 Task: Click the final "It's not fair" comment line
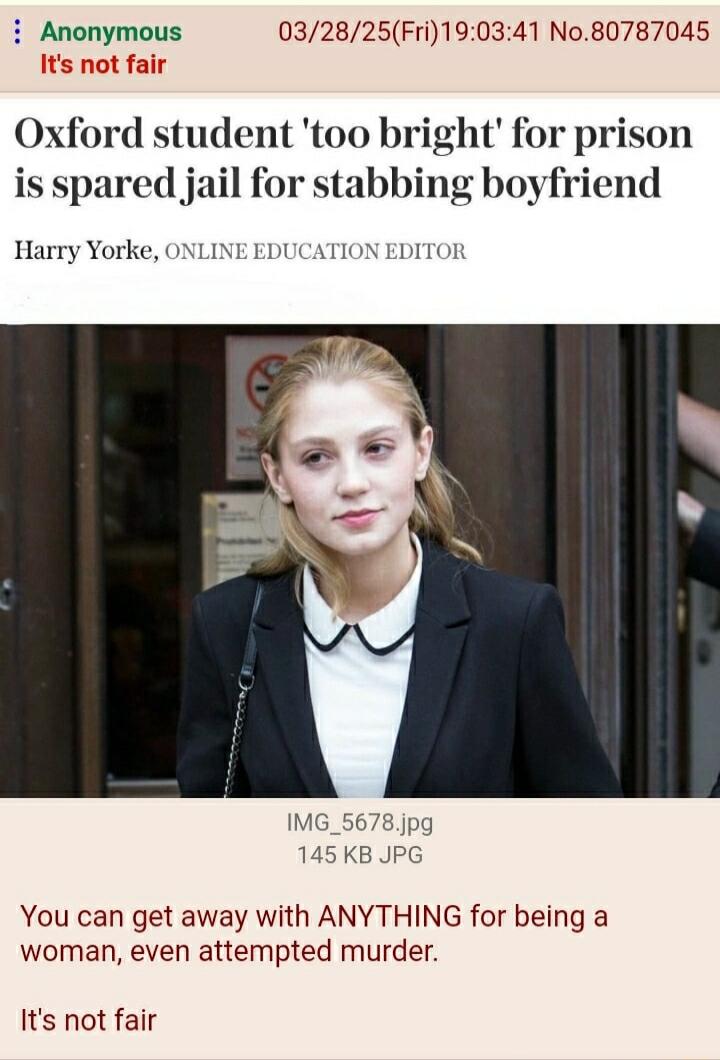pyautogui.click(x=89, y=1020)
